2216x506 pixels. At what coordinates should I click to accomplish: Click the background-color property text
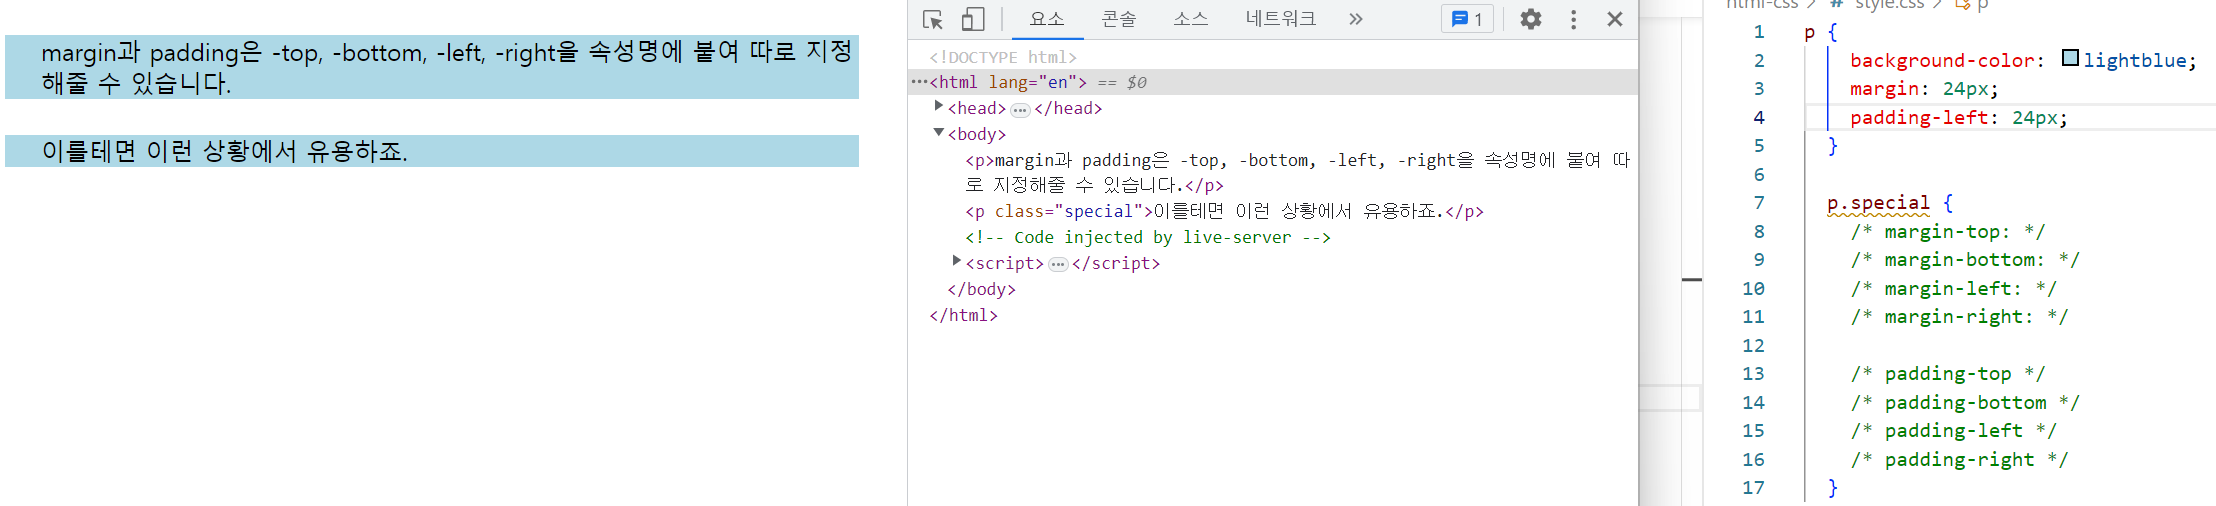(1941, 61)
